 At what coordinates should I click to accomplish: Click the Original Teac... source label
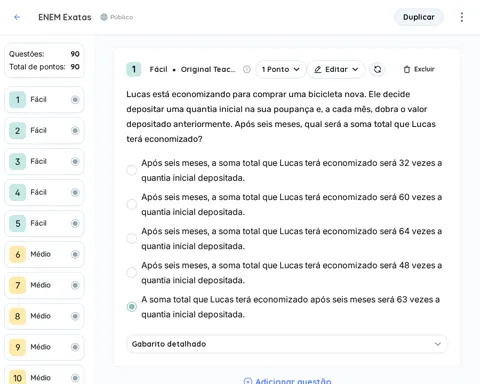click(208, 69)
